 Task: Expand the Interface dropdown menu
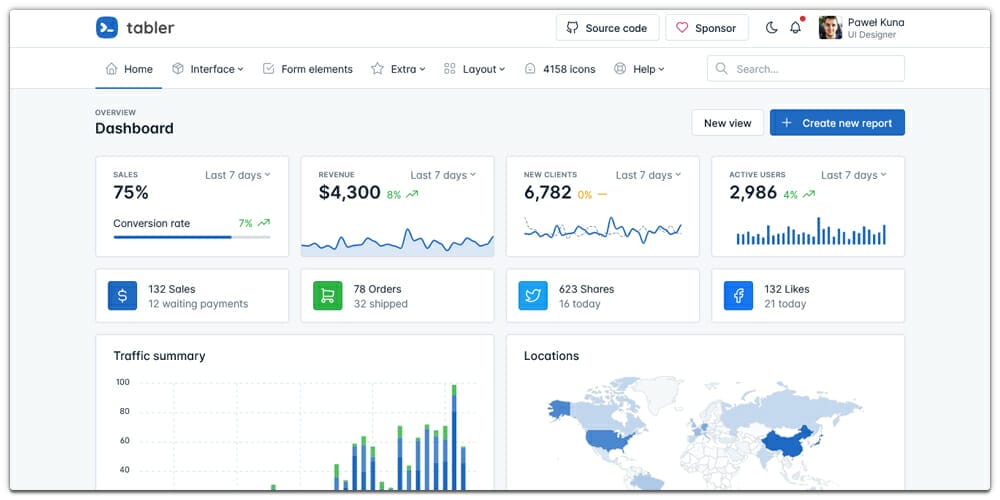(207, 69)
